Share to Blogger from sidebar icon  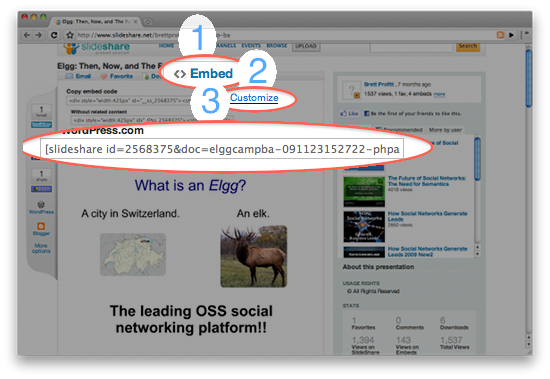tap(41, 228)
